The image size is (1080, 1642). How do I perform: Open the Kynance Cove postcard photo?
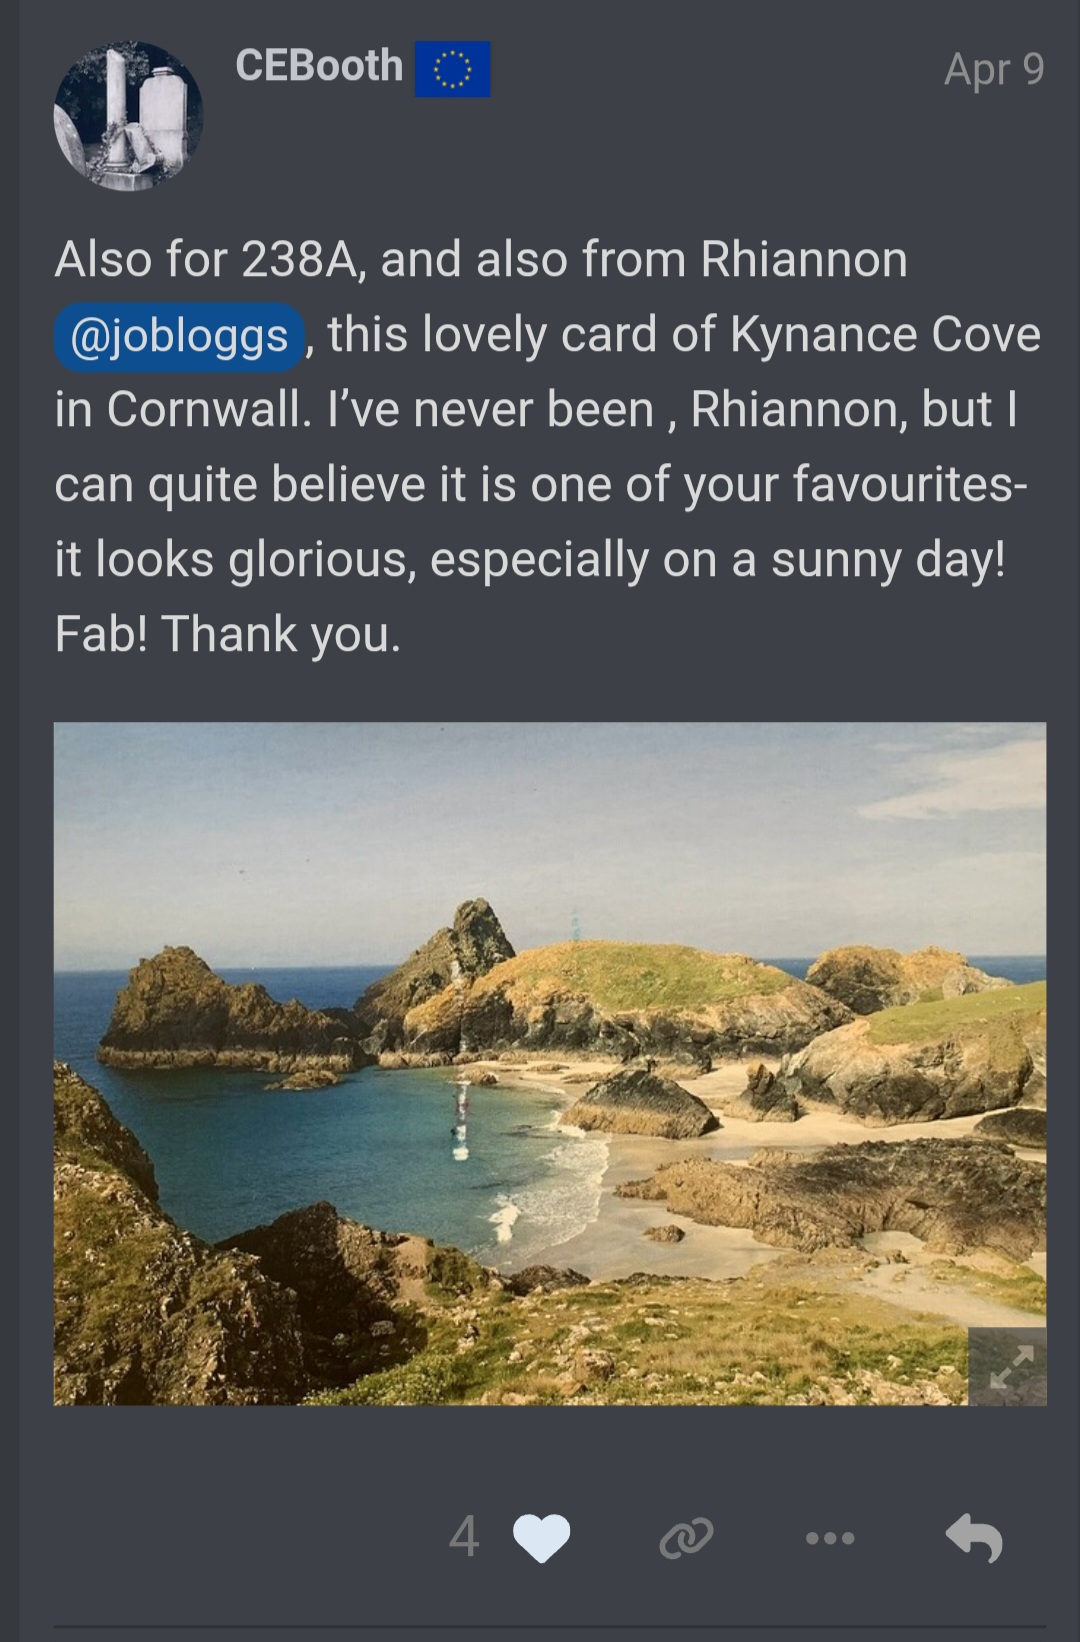pos(550,1064)
